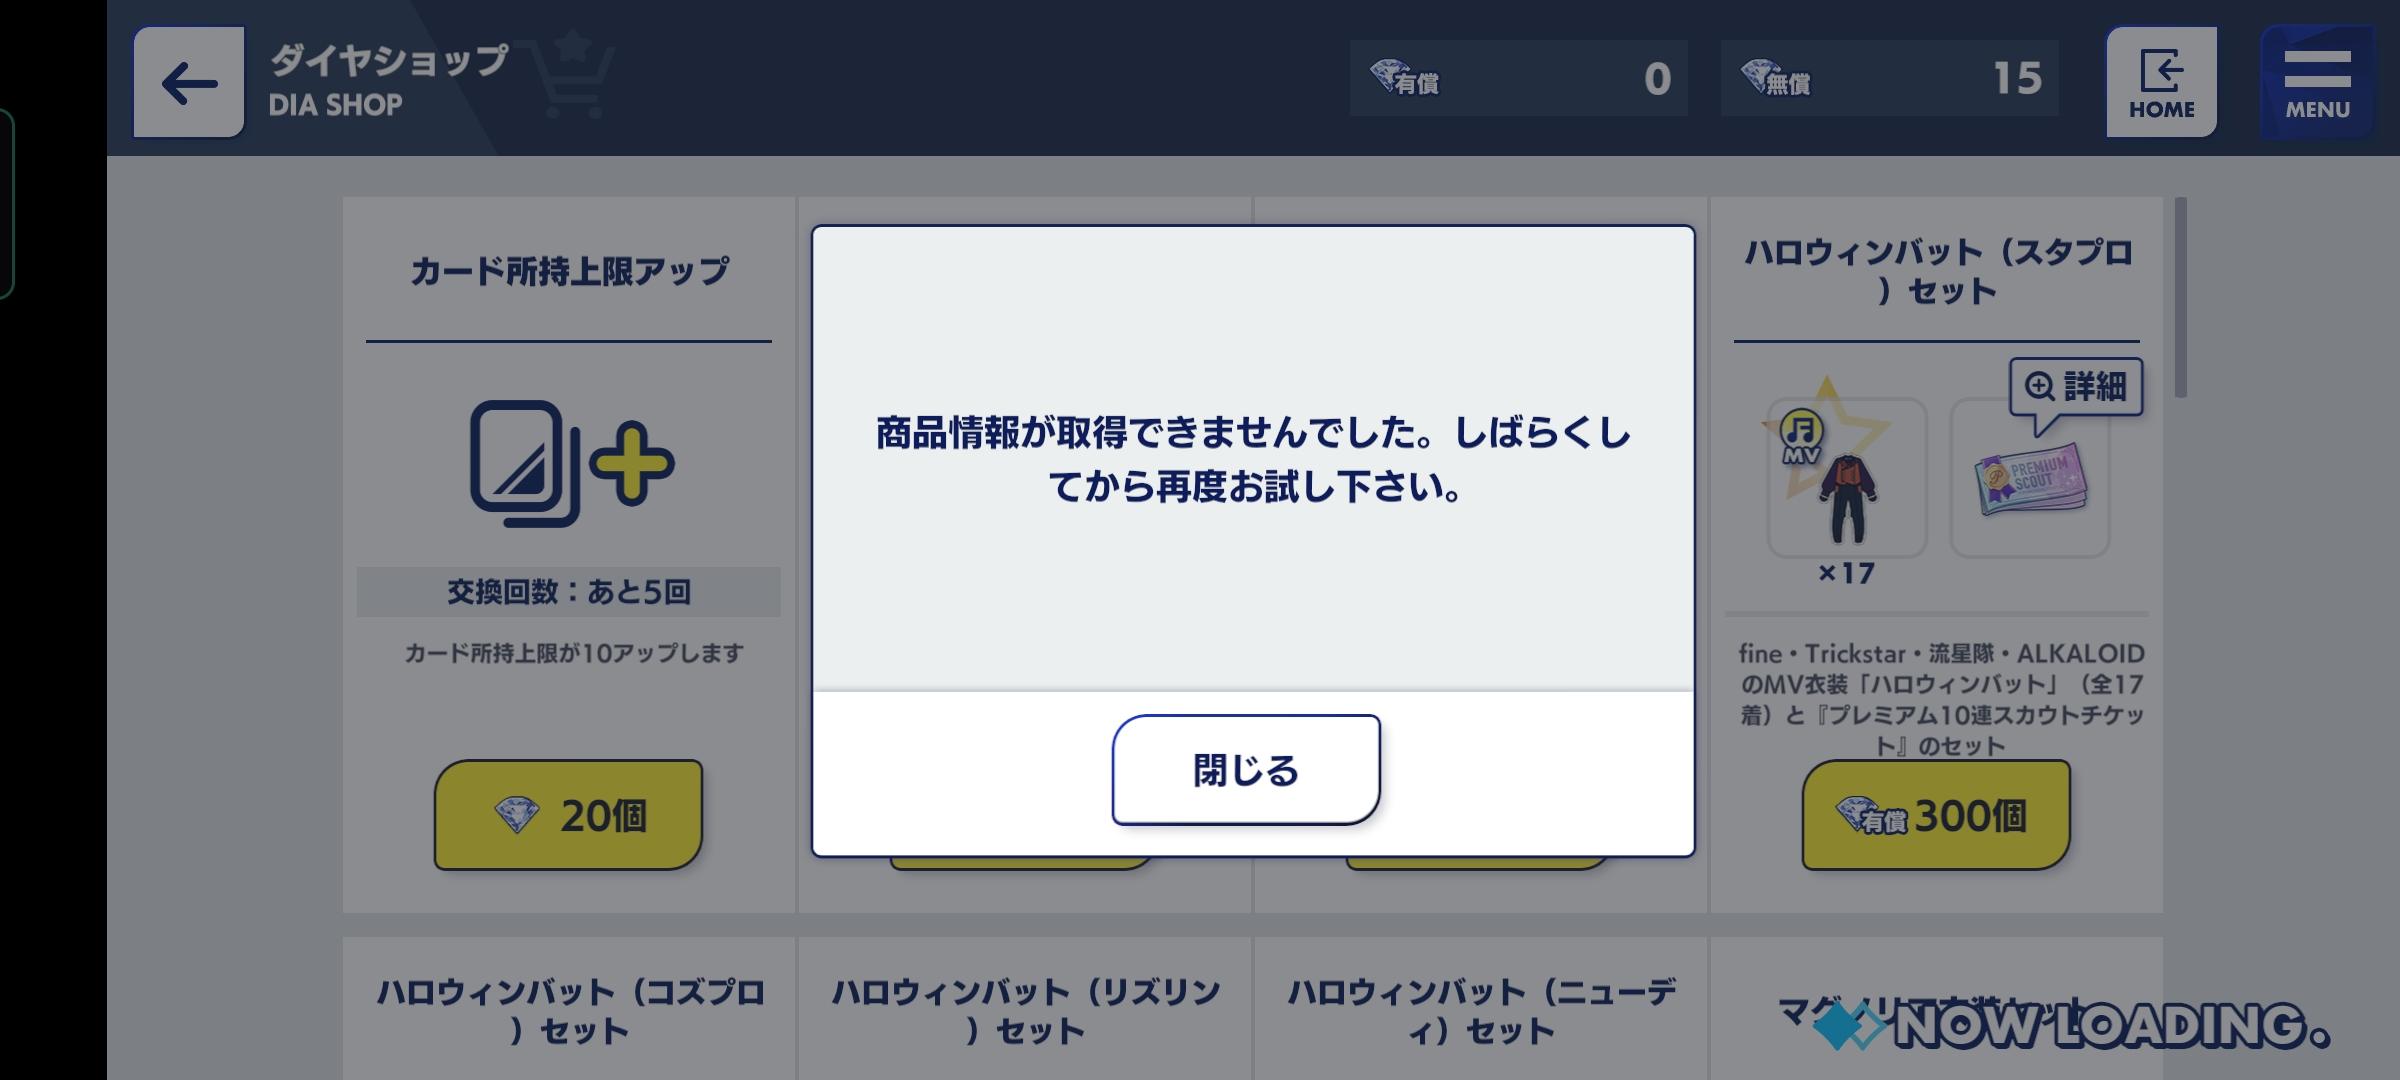Select the ハロウィンバット(ニューディ) set card
The image size is (2400, 1080).
coord(1481,1008)
